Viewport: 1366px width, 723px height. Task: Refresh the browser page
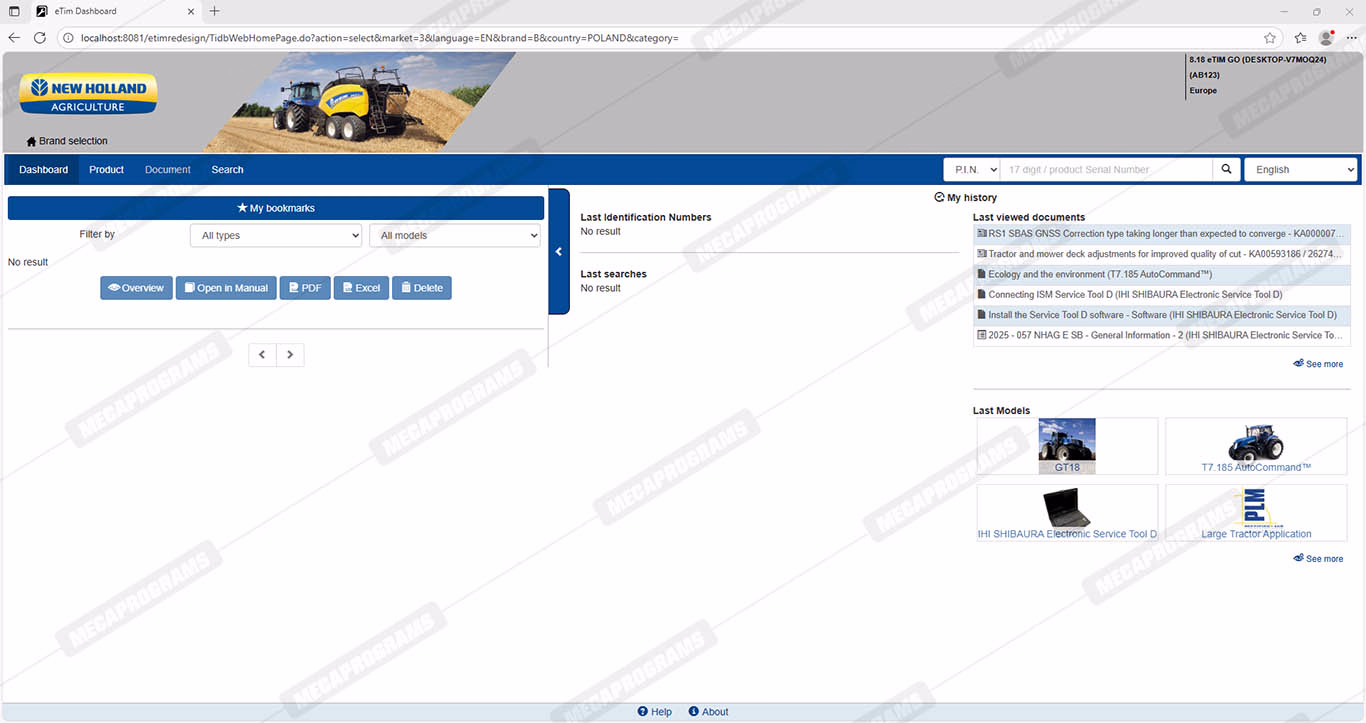(40, 38)
